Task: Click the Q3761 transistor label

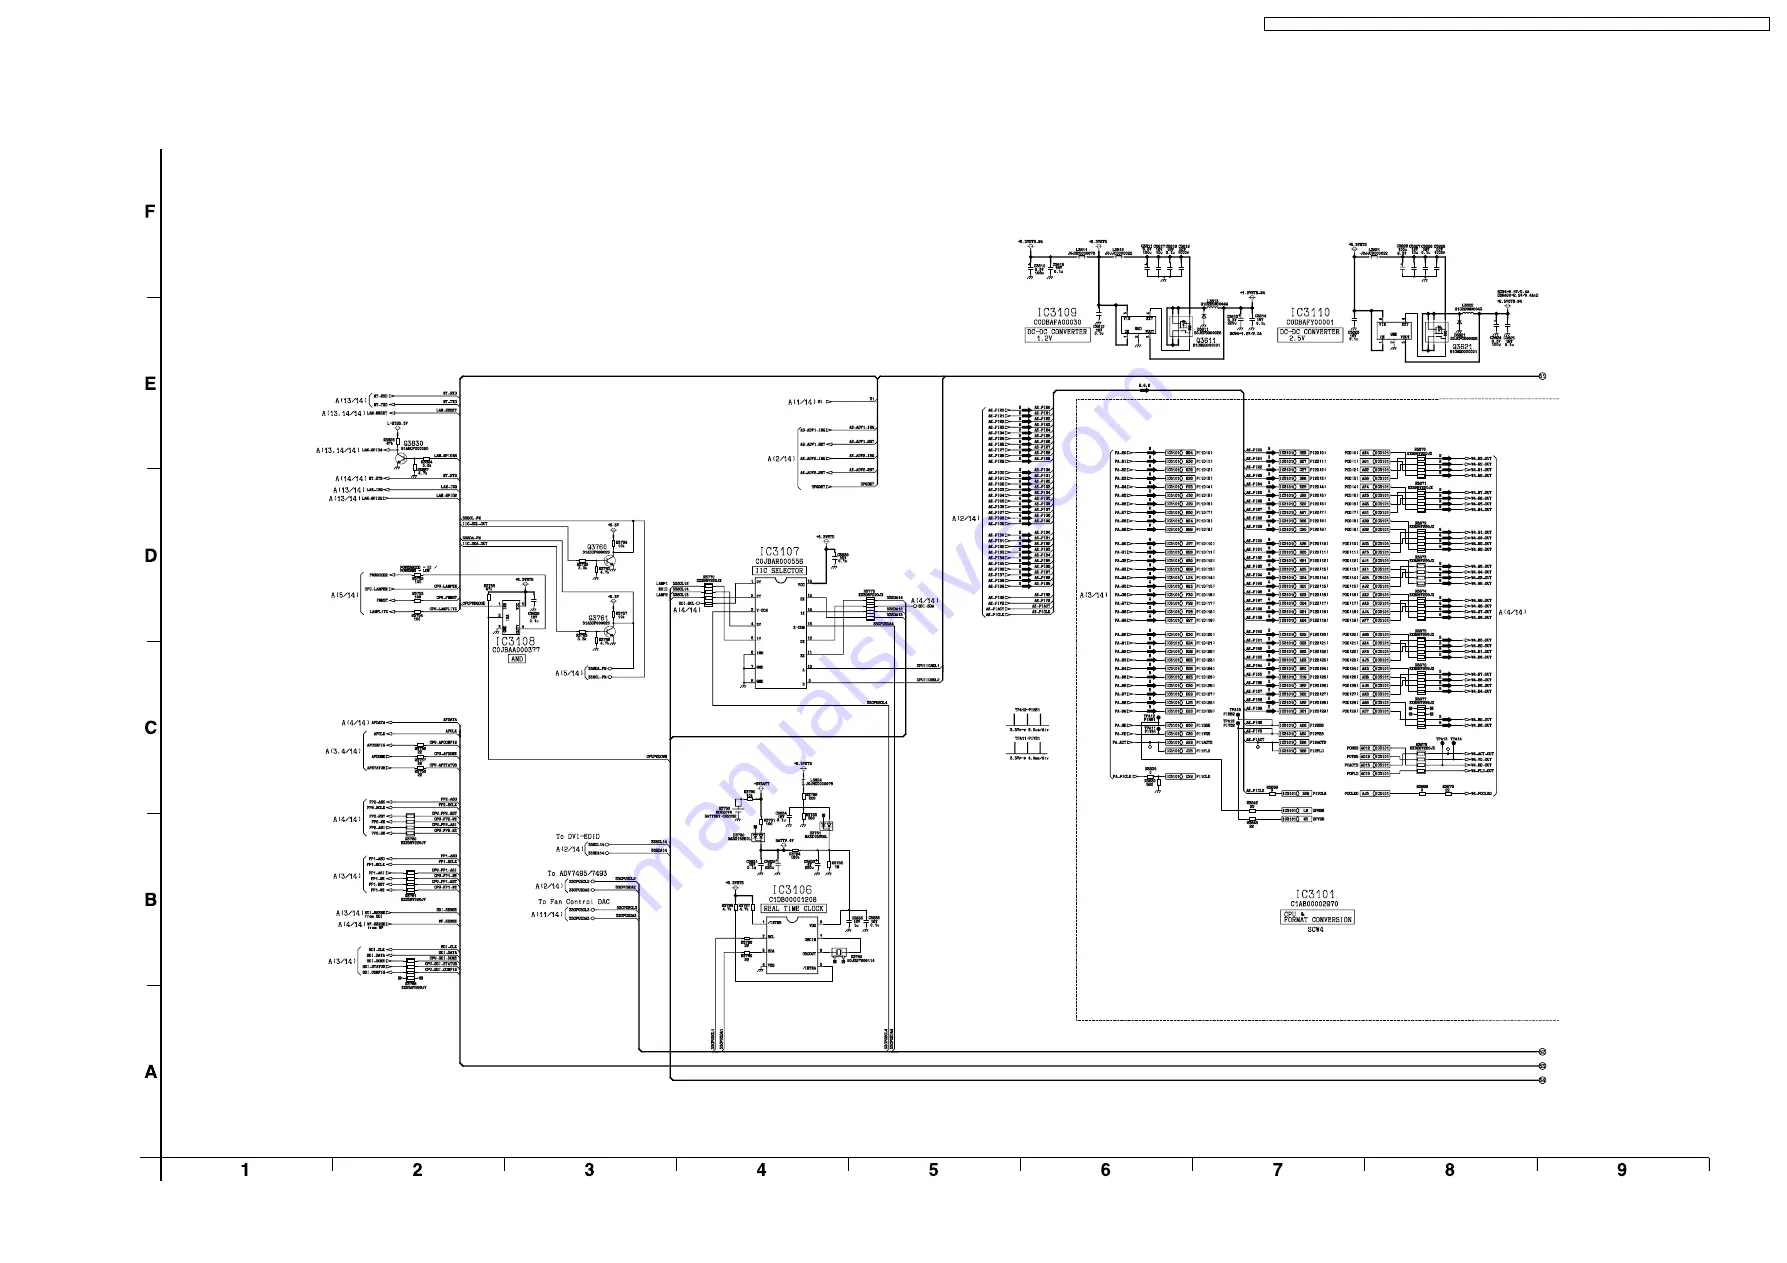Action: coord(598,618)
